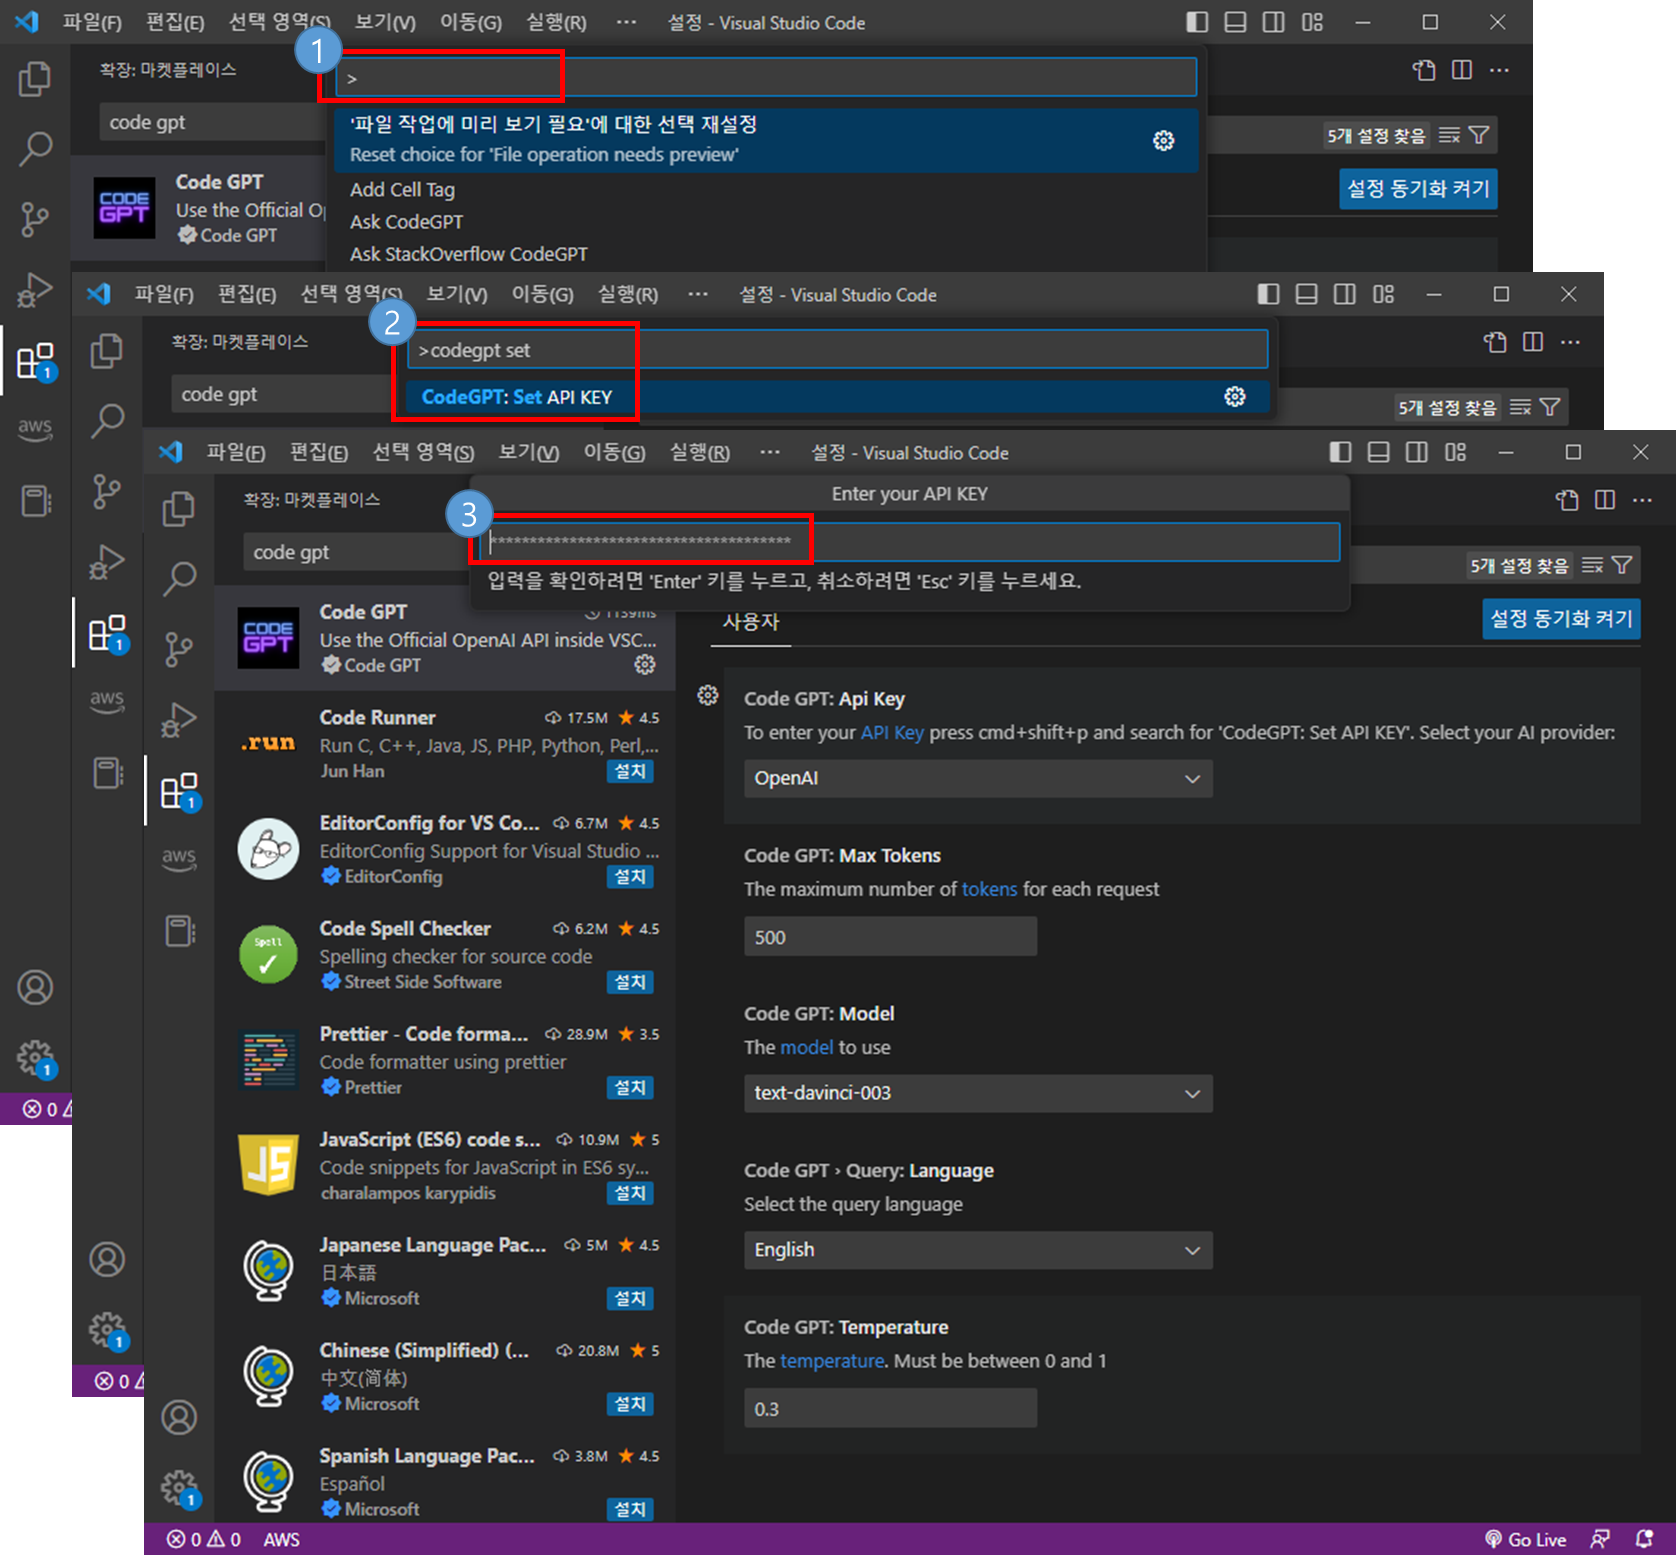Screen dimensions: 1676x1555
Task: Open Explorer icon in the middle window
Action: point(107,350)
